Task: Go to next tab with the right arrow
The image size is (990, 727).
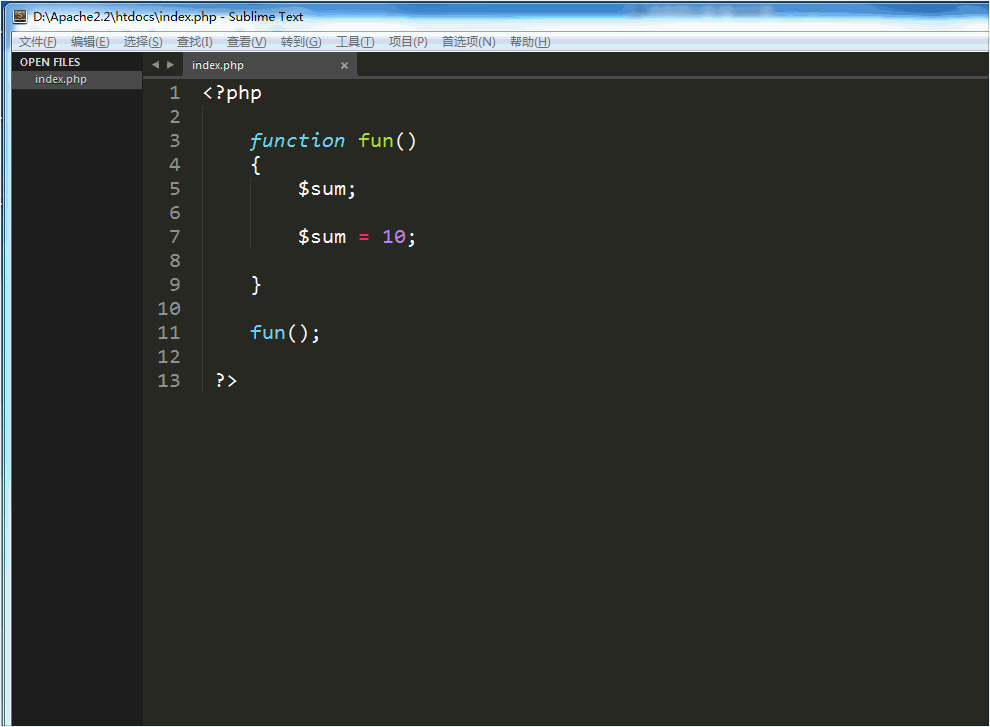Action: pos(170,64)
